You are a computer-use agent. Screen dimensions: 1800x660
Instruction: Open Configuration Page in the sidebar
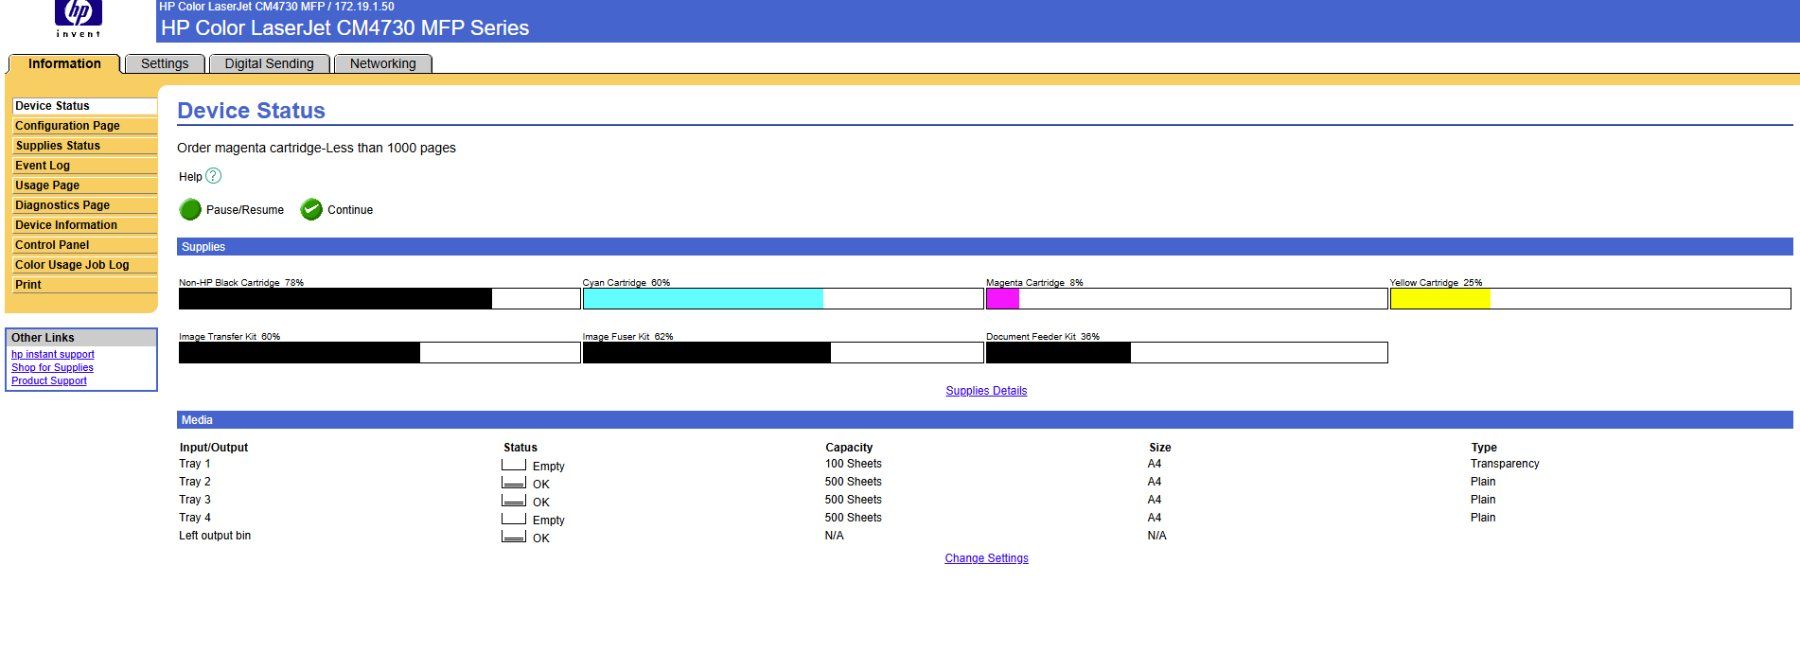point(84,126)
